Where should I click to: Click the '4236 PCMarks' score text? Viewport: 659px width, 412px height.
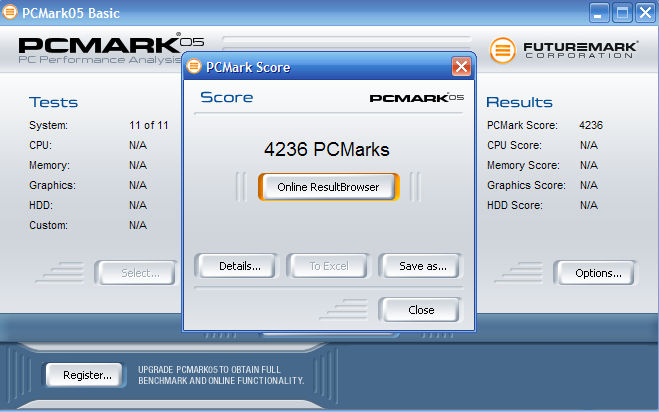327,150
